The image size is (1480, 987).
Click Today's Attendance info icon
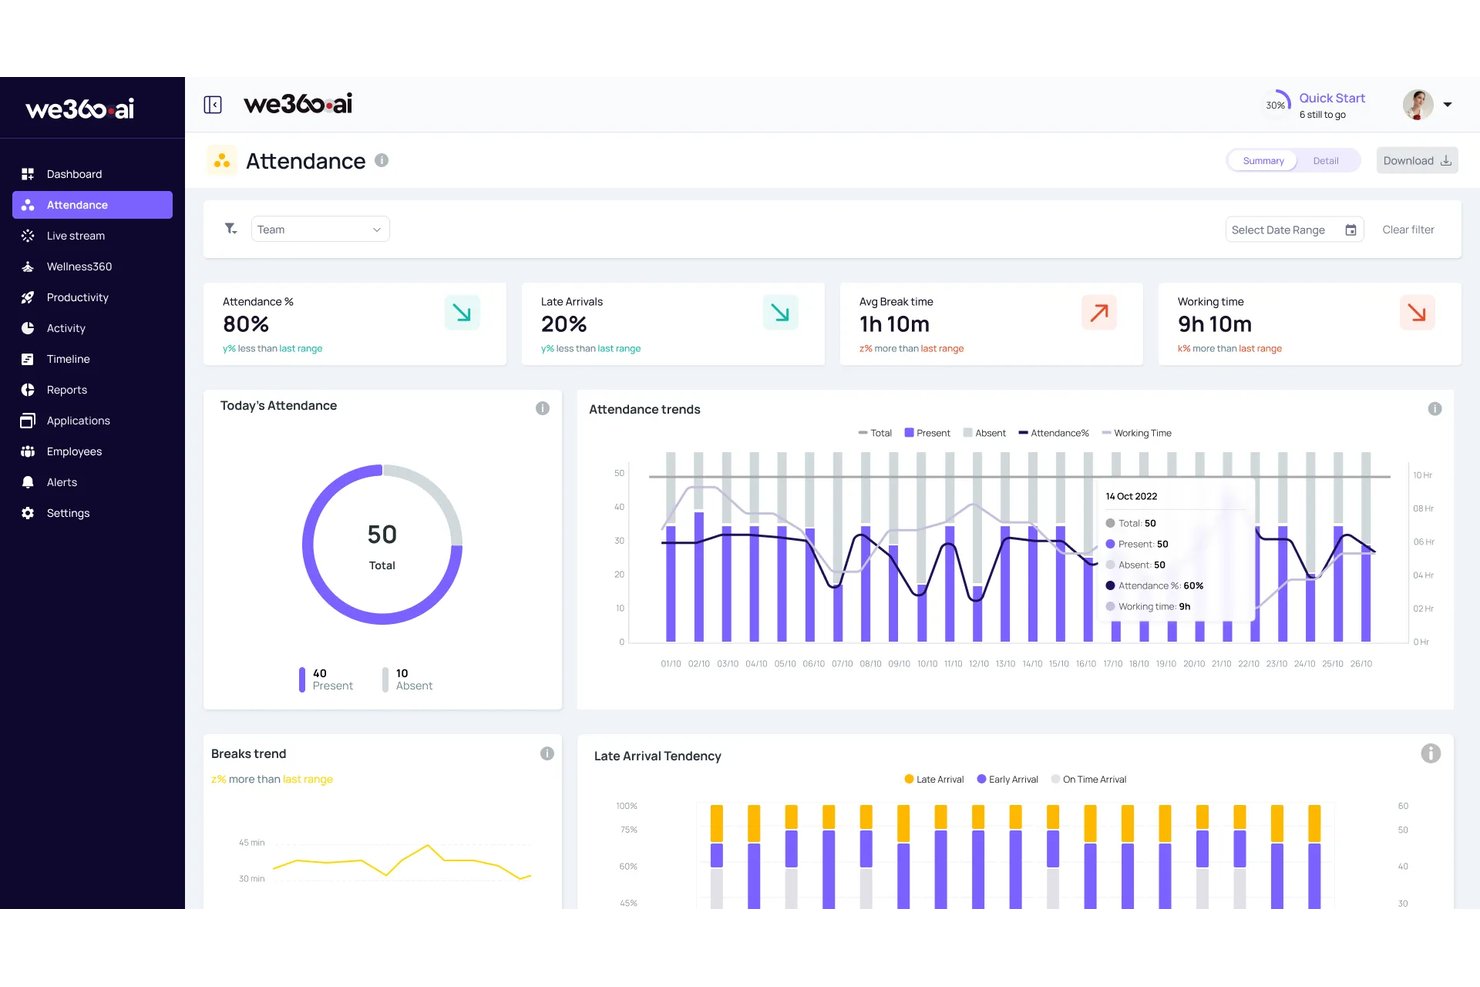click(x=543, y=408)
